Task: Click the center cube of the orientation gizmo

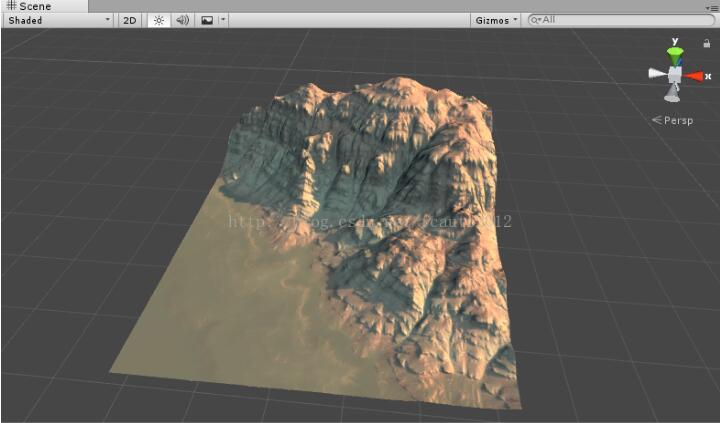Action: point(675,75)
